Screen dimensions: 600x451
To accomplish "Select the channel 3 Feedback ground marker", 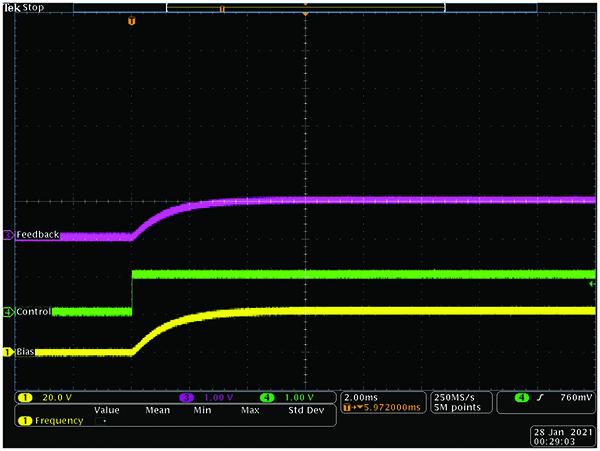I will [x=8, y=235].
